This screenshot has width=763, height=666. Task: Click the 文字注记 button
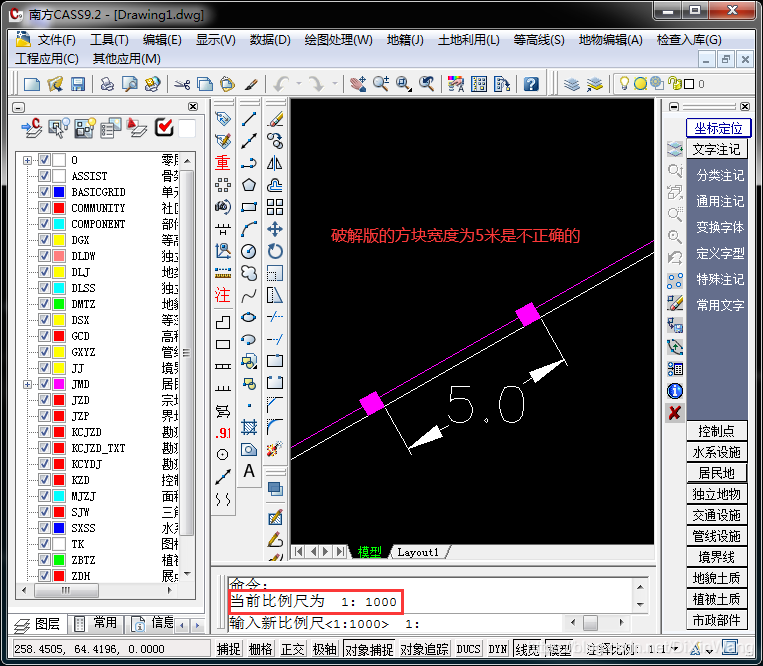pos(716,149)
